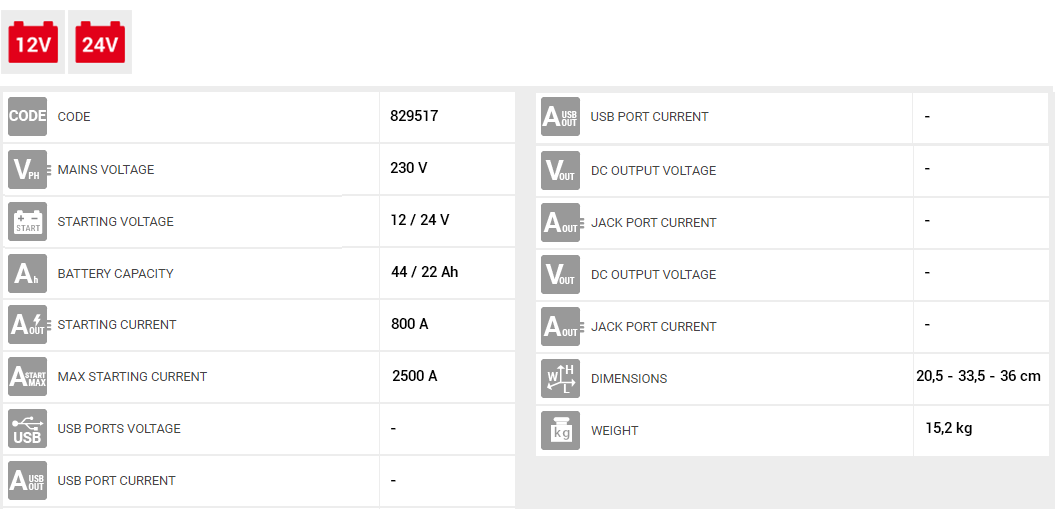
Task: Select the product code value 829517
Action: (414, 116)
